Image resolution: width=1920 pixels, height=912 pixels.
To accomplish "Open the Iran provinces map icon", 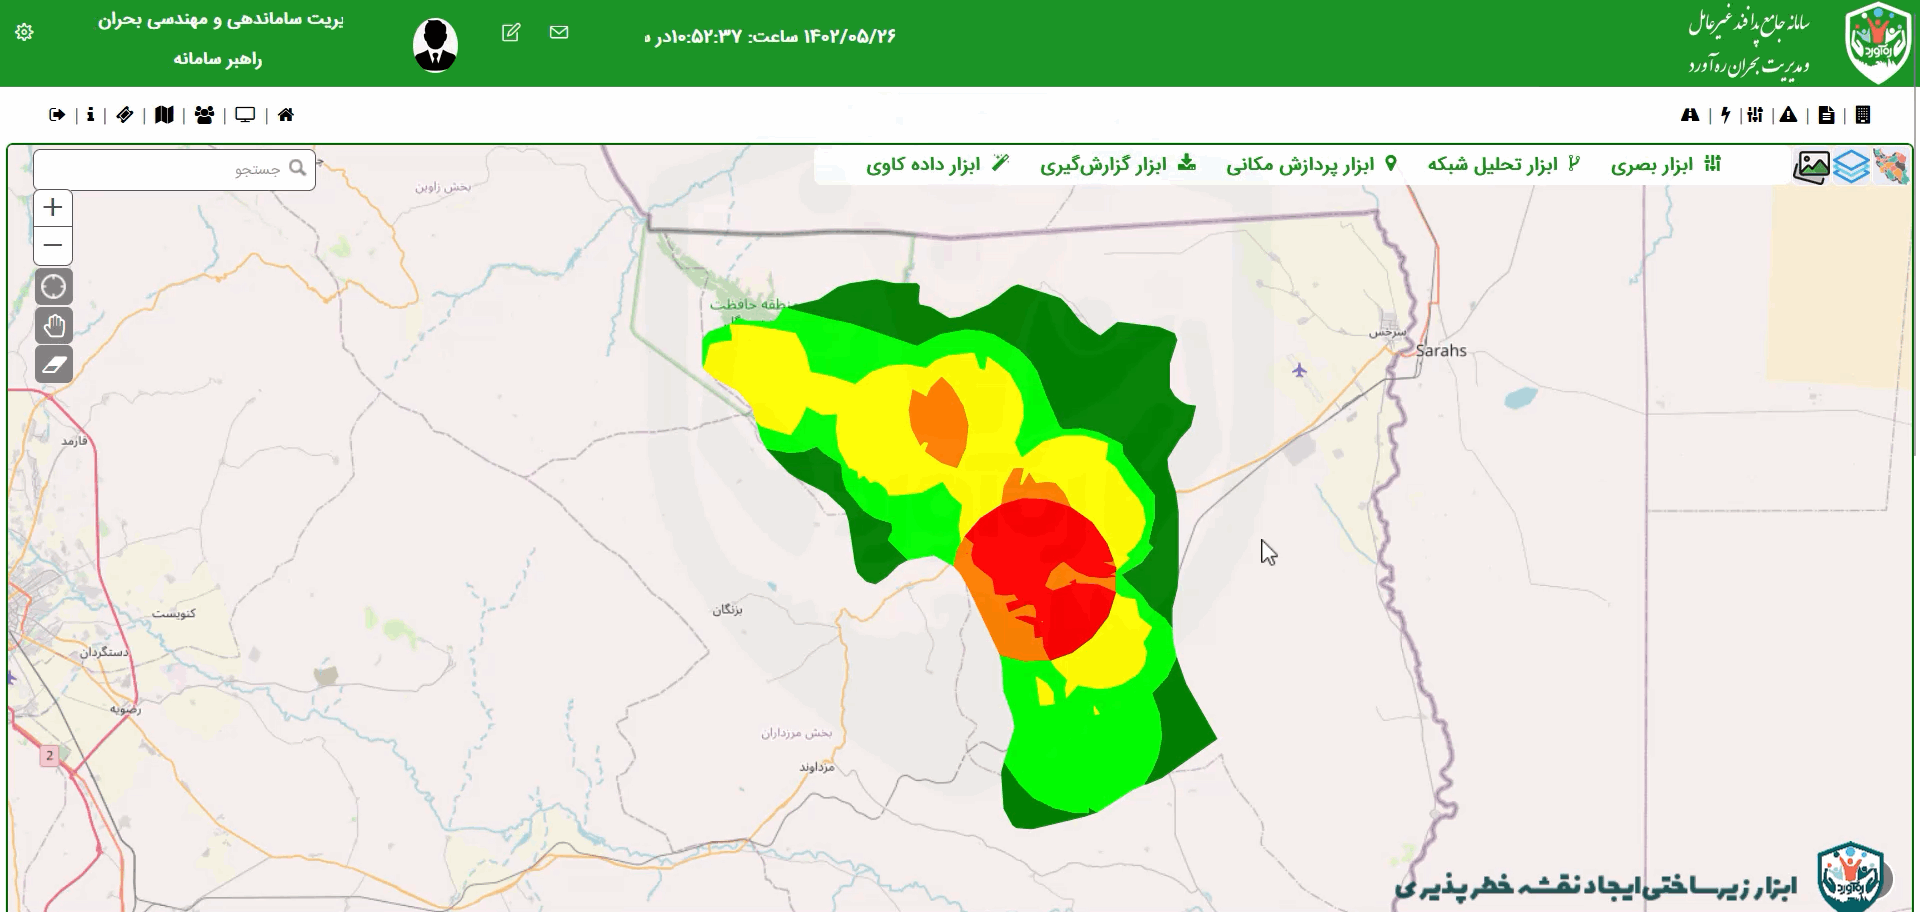I will [1891, 166].
